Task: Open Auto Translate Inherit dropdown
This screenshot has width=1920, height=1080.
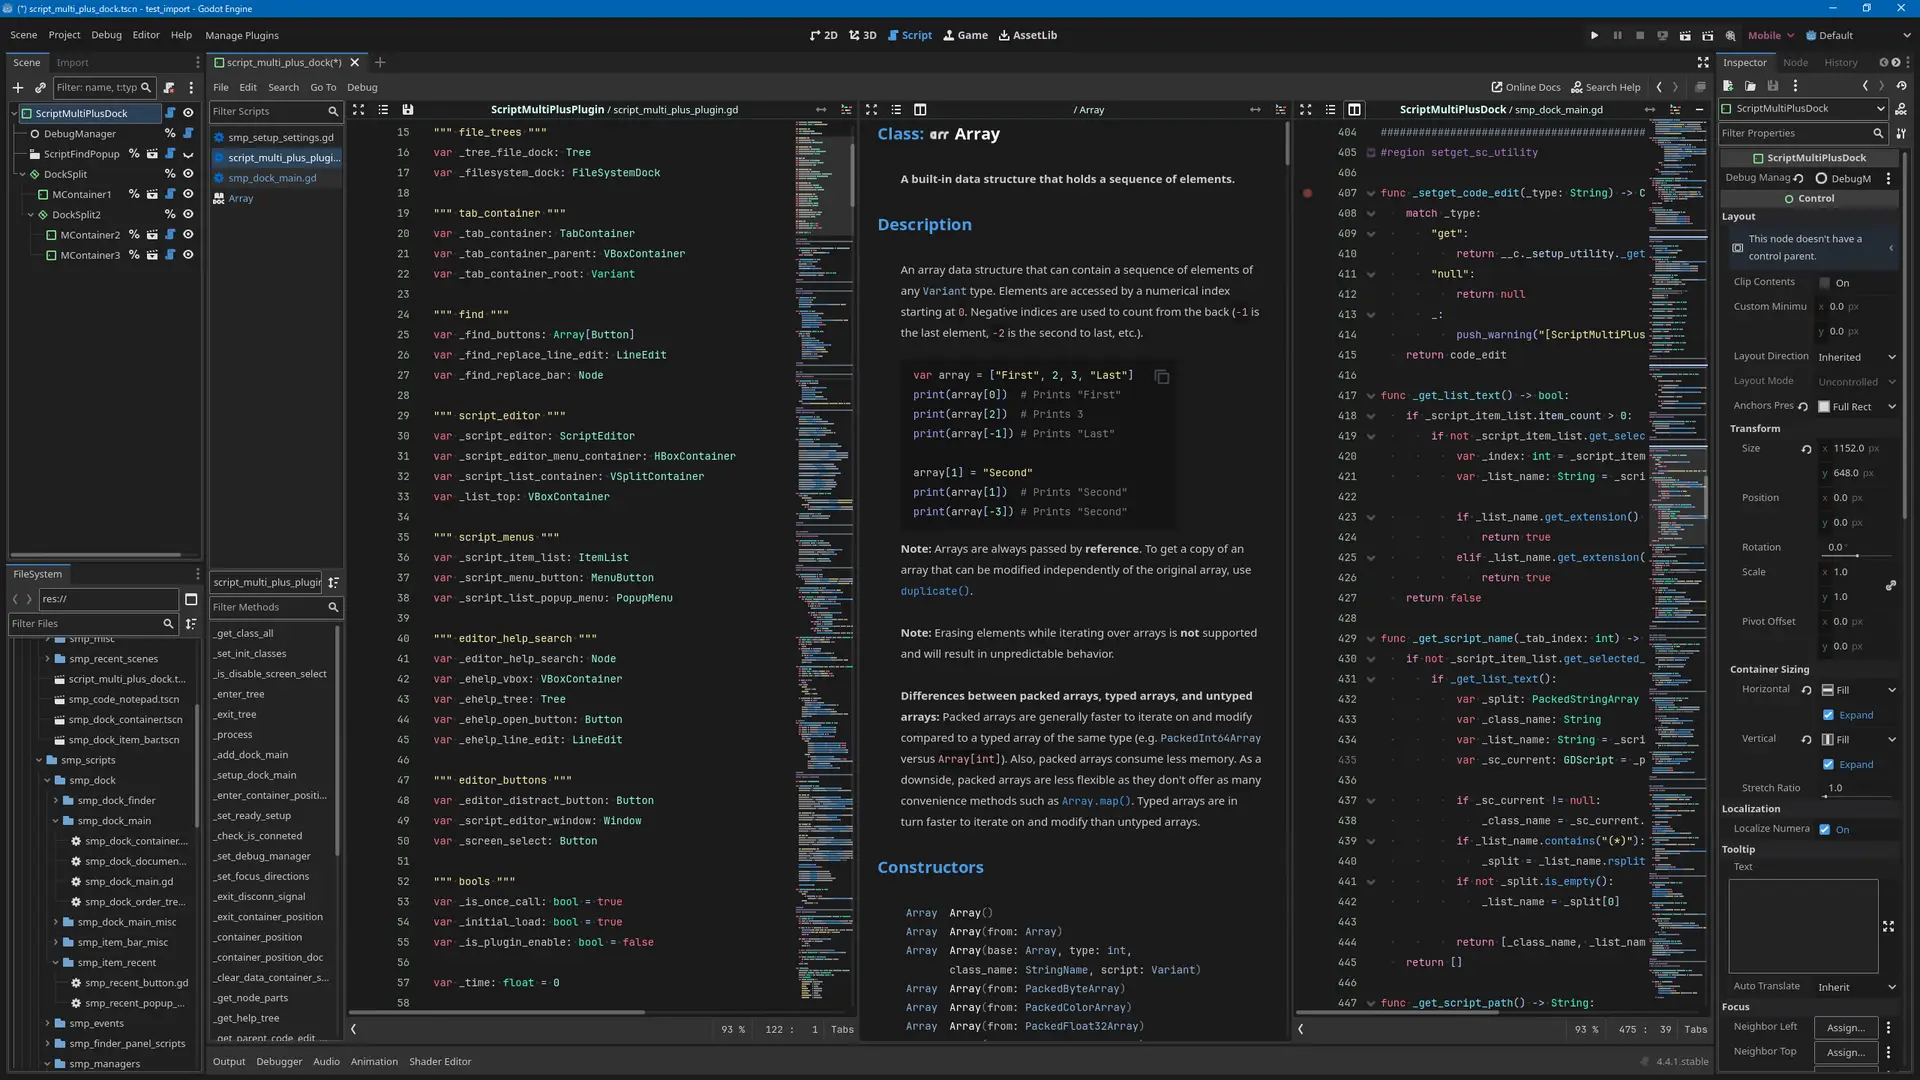Action: pyautogui.click(x=1857, y=987)
